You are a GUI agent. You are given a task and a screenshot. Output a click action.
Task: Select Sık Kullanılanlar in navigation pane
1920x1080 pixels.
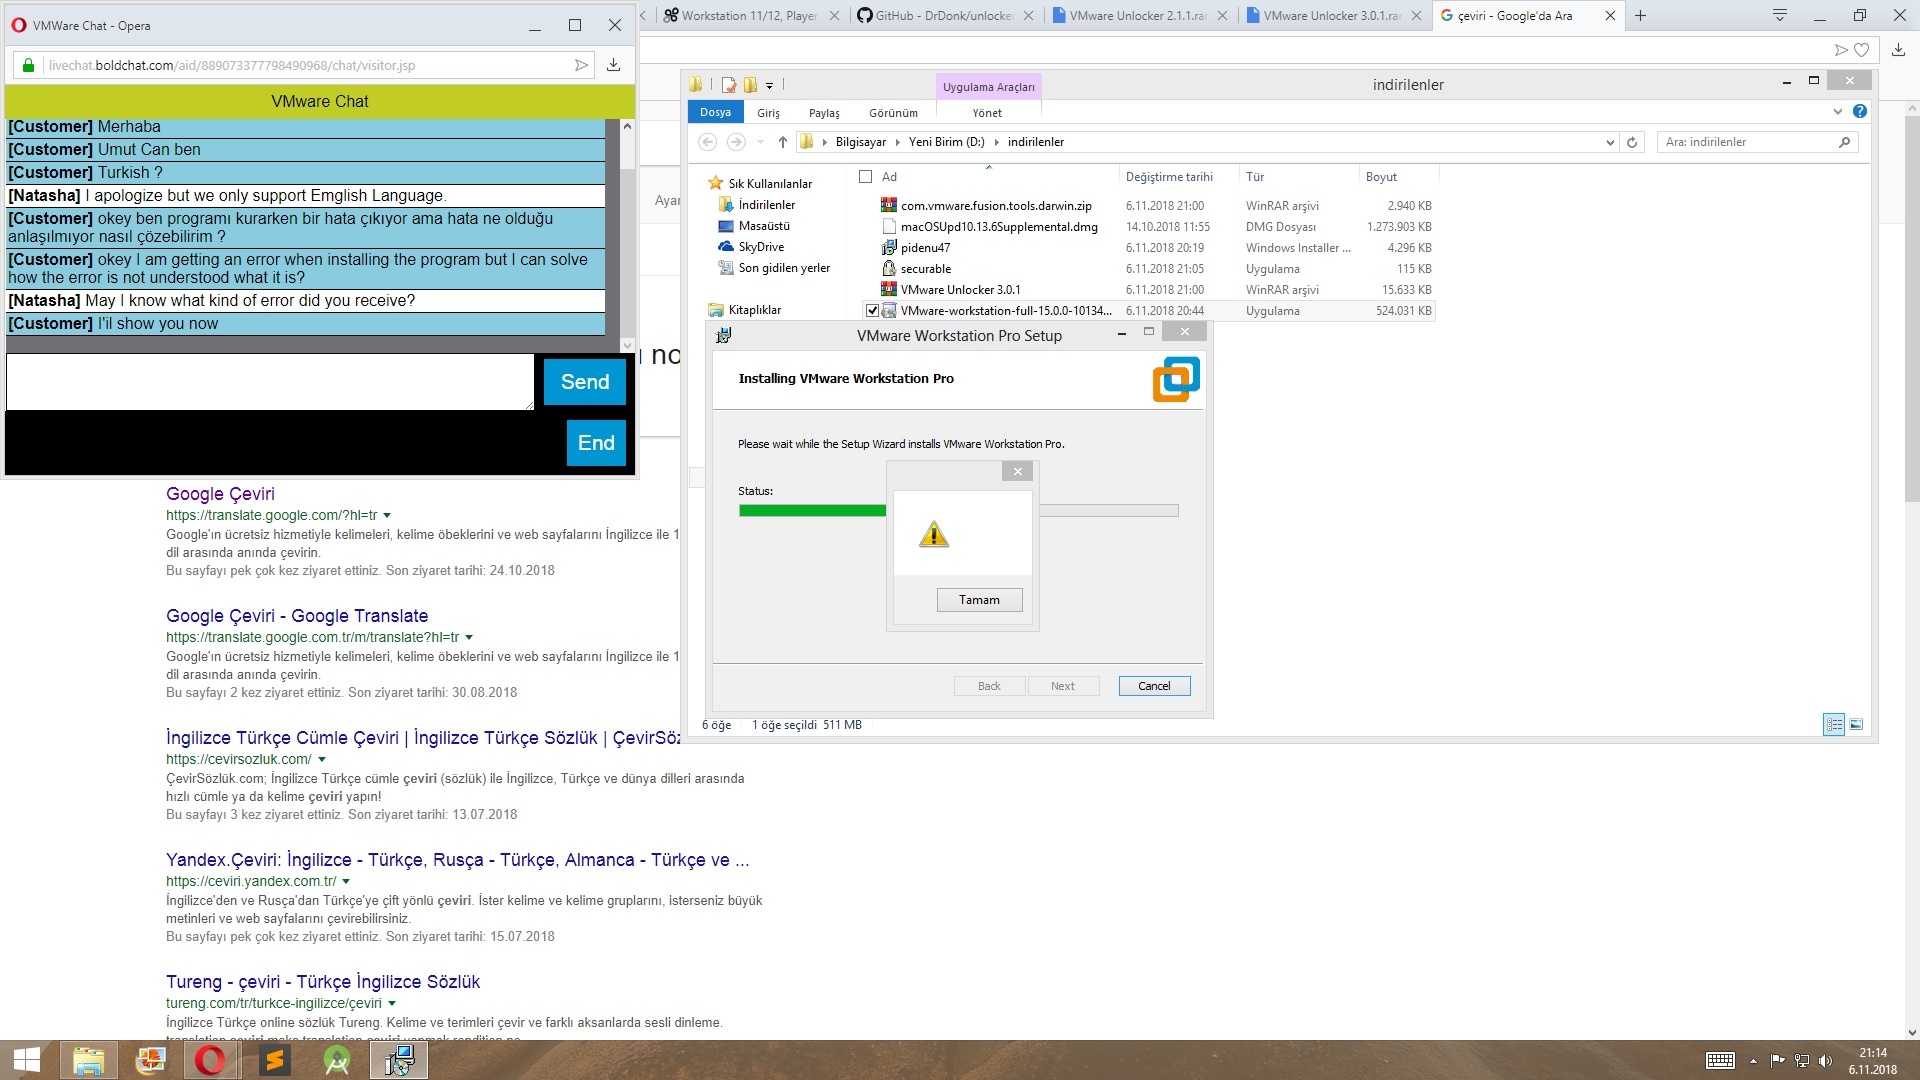[x=770, y=184]
